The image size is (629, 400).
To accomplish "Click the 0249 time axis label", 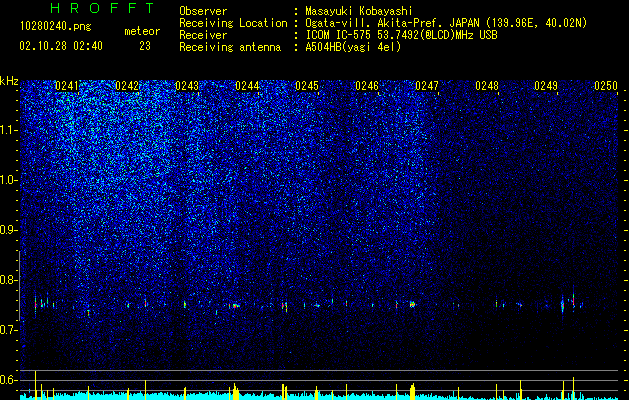I will click(x=546, y=86).
